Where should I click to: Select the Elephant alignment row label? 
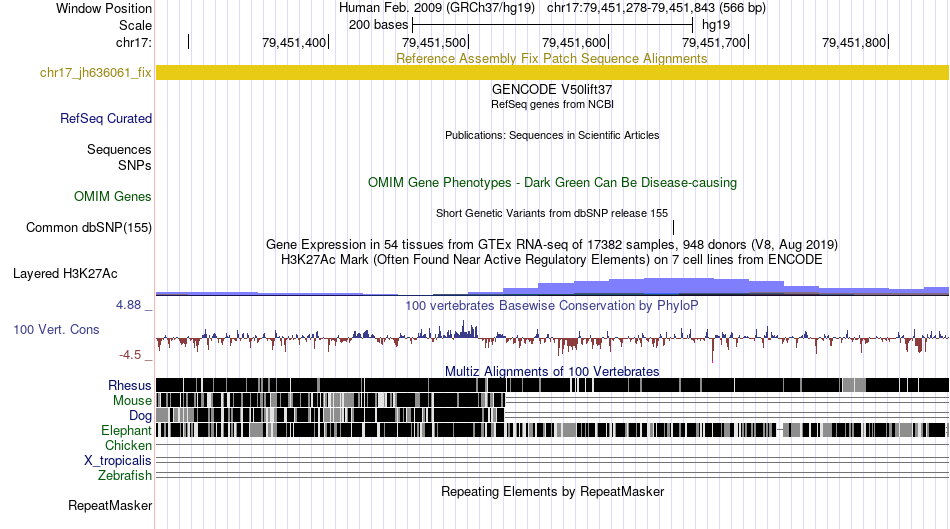click(x=126, y=430)
